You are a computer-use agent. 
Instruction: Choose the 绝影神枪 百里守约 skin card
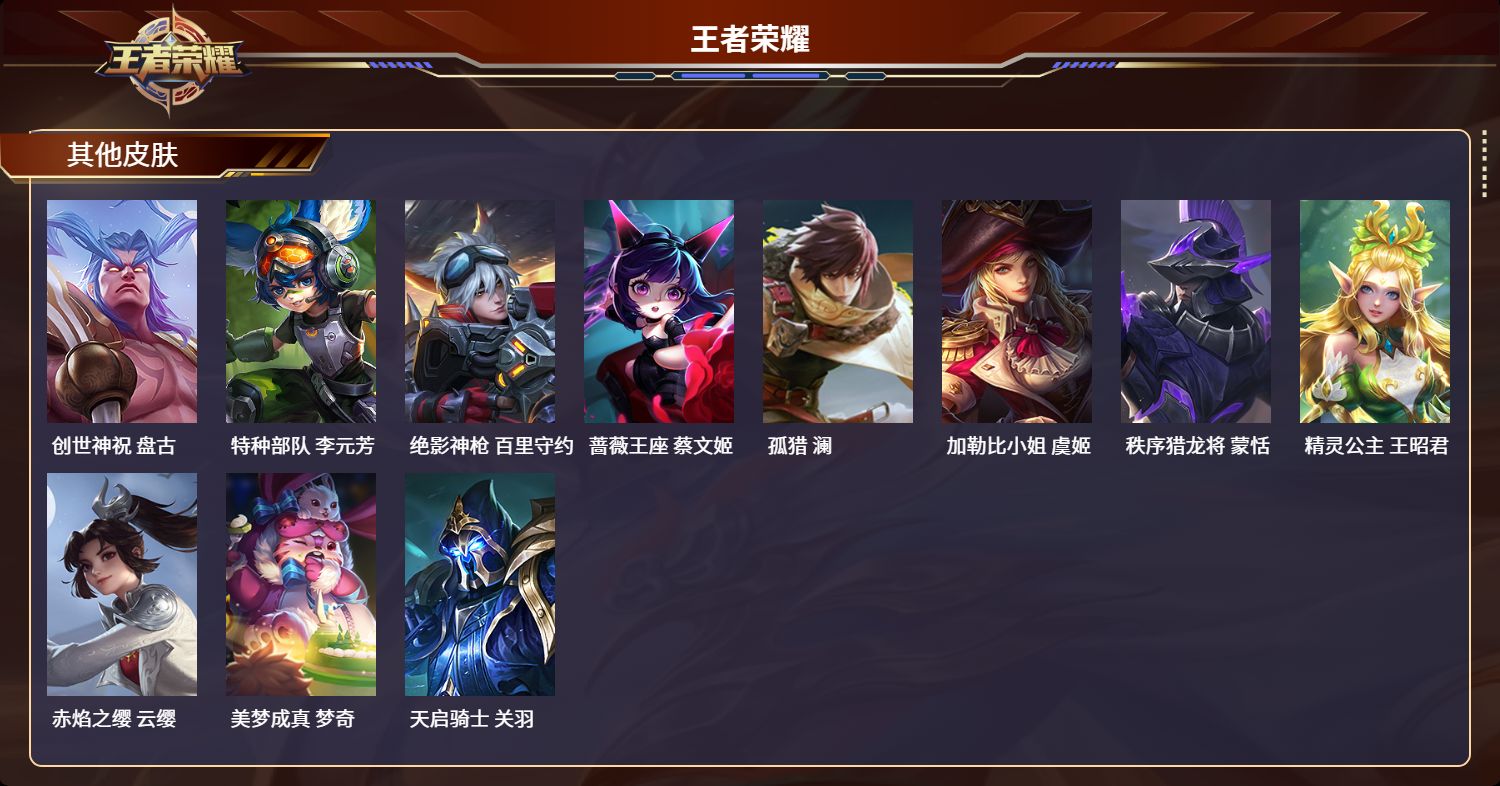480,311
